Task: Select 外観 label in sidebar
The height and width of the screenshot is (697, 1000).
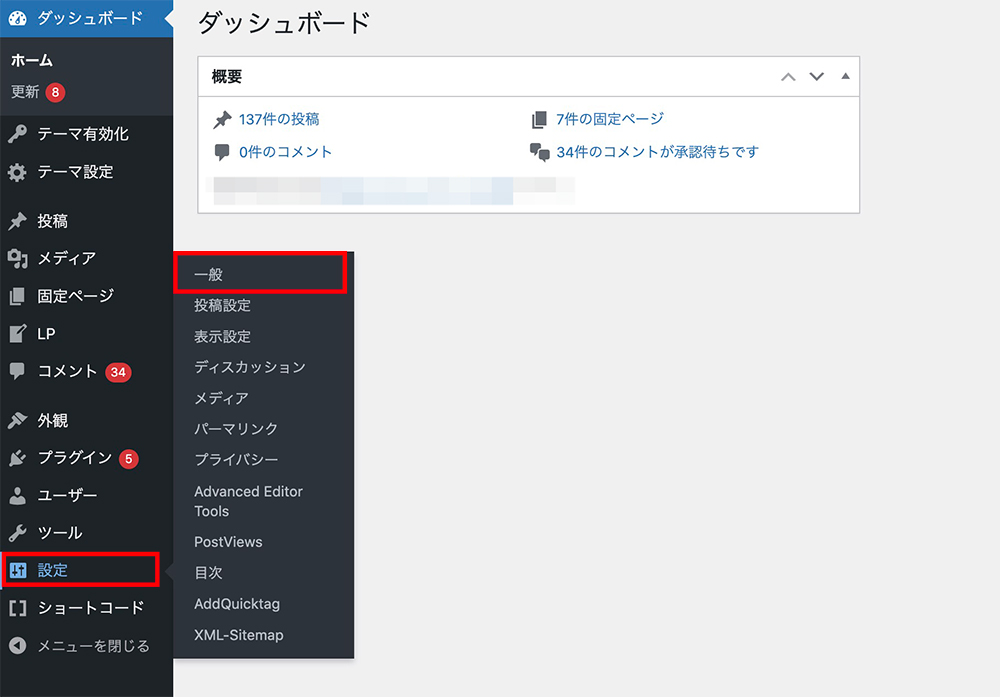Action: pos(52,420)
